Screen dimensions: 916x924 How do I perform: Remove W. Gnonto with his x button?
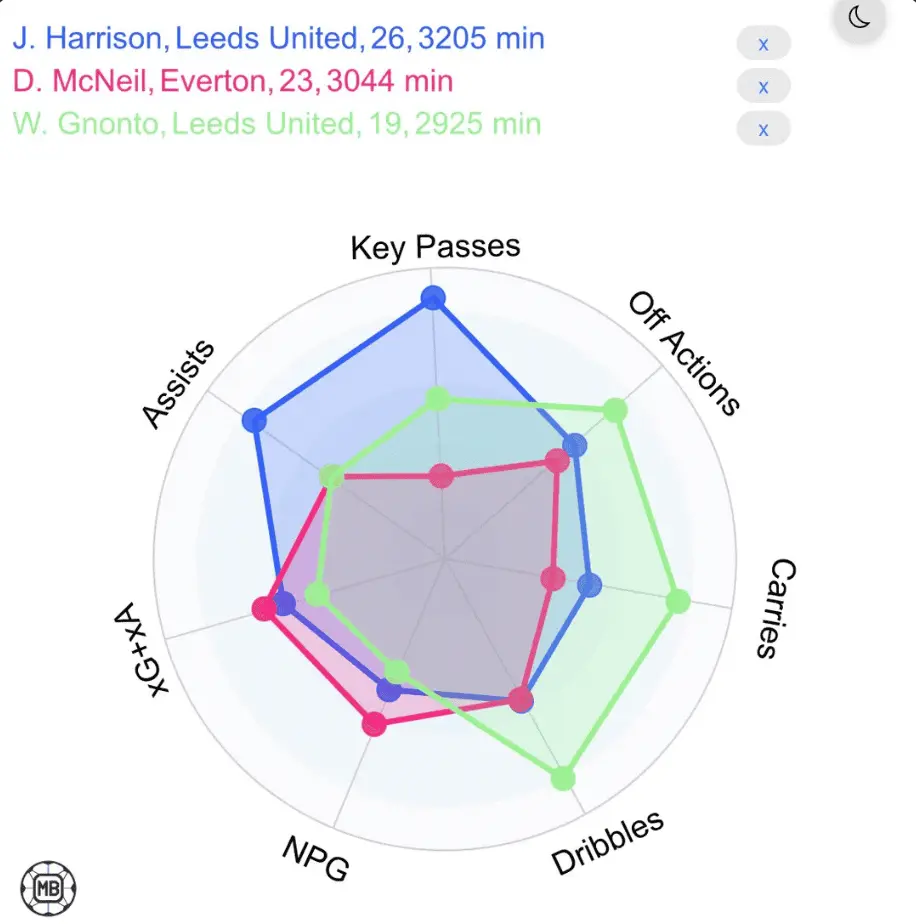click(x=763, y=129)
